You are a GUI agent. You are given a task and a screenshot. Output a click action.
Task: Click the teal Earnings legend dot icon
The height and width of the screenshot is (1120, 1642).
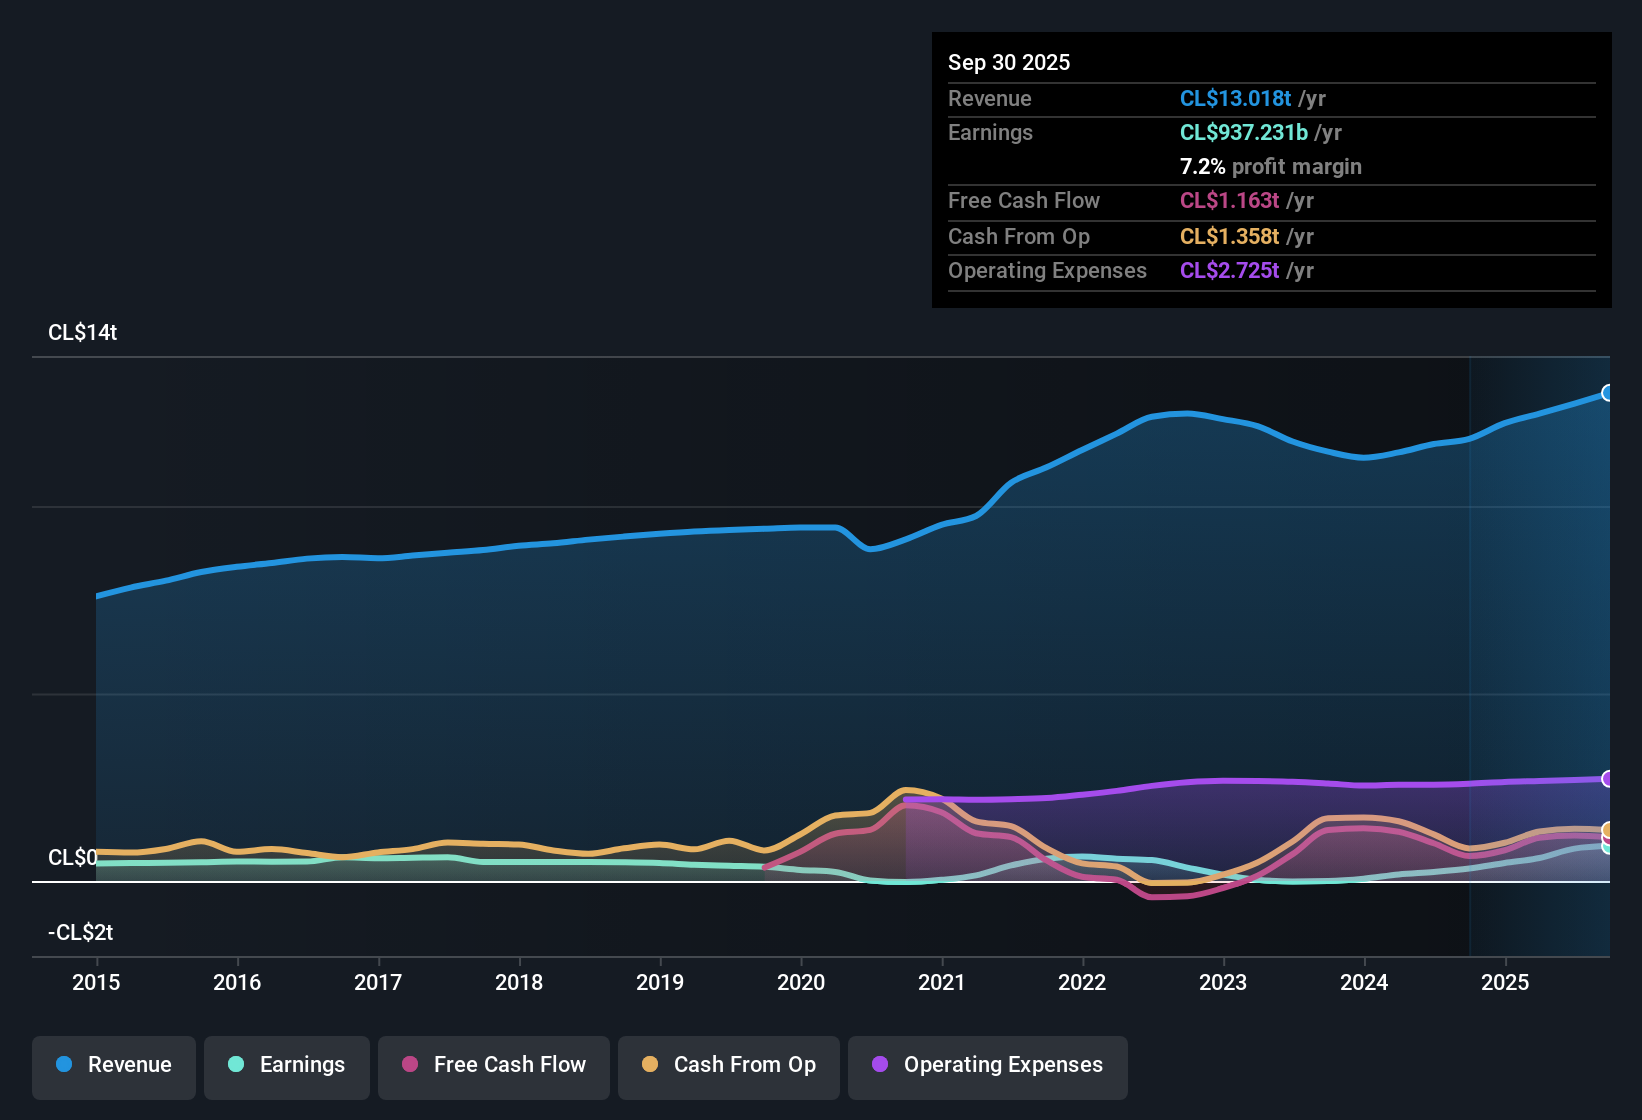pyautogui.click(x=235, y=1065)
